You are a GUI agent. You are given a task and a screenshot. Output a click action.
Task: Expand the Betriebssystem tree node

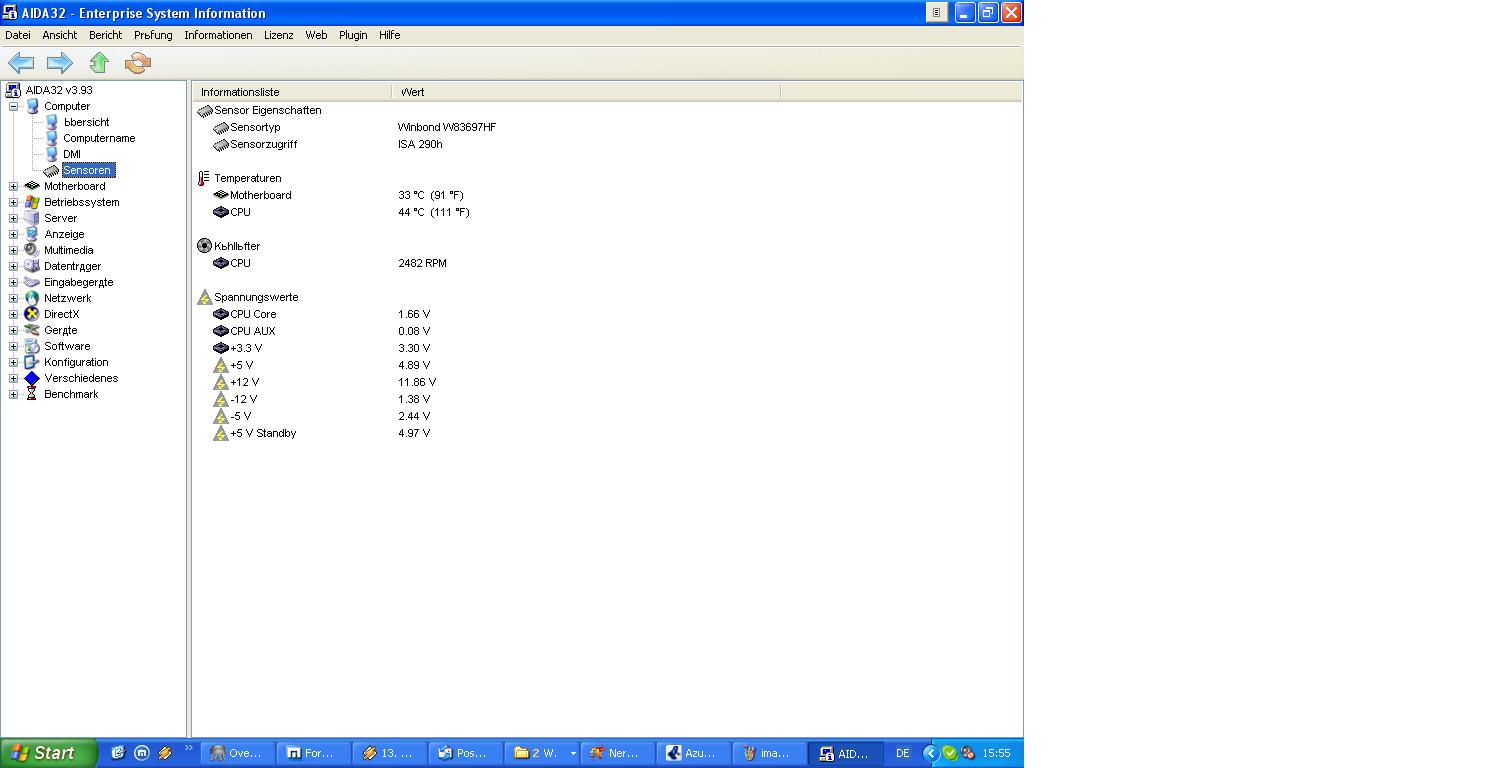(x=14, y=202)
